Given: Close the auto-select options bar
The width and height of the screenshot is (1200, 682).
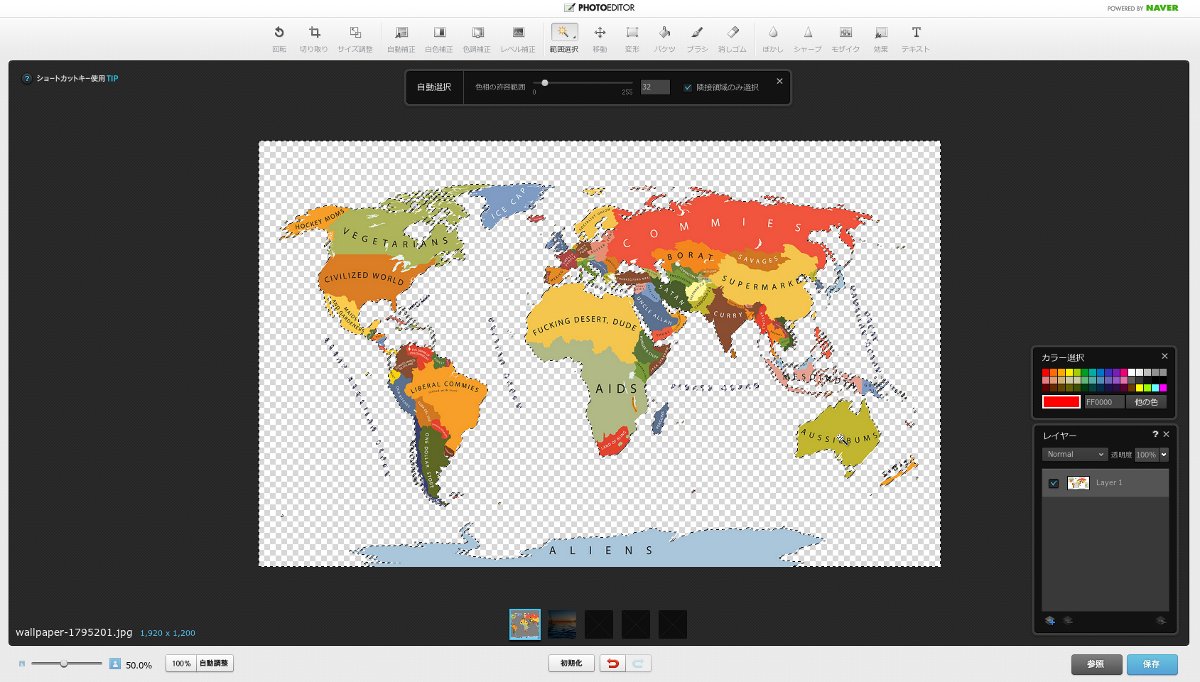Looking at the screenshot, I should pyautogui.click(x=780, y=81).
